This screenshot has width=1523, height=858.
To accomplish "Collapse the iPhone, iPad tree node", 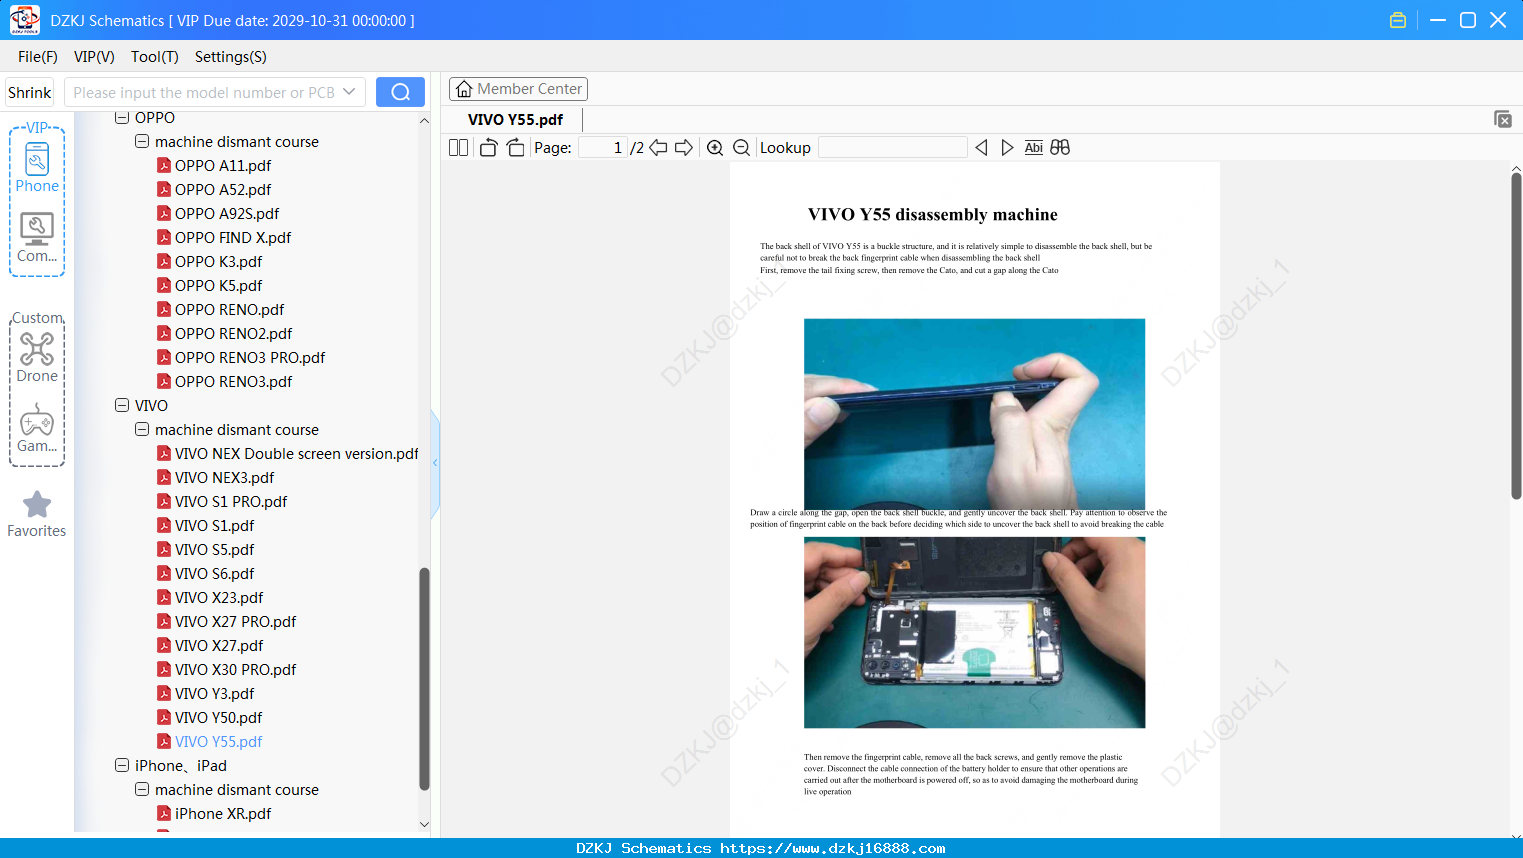I will 122,765.
